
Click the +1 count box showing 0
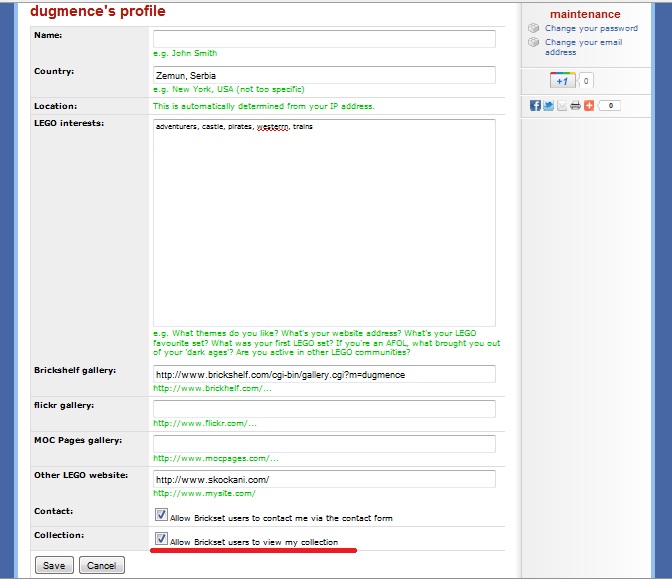coord(585,81)
